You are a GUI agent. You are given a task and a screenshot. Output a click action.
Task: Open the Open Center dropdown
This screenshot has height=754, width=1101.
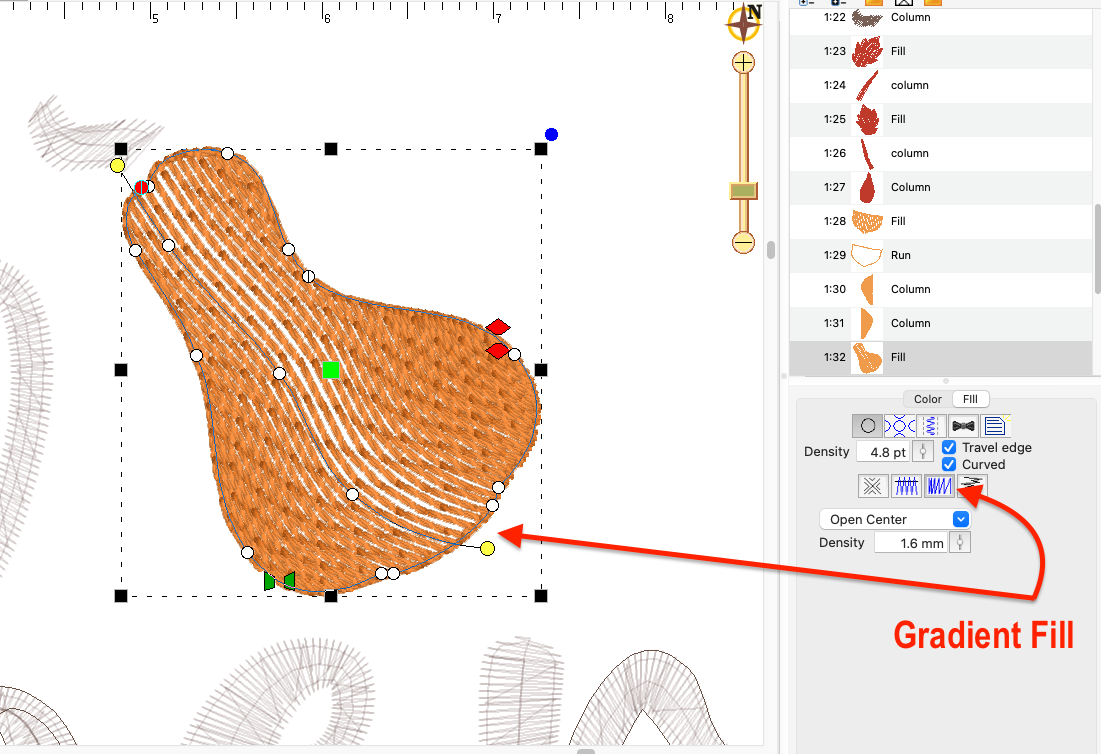point(894,519)
